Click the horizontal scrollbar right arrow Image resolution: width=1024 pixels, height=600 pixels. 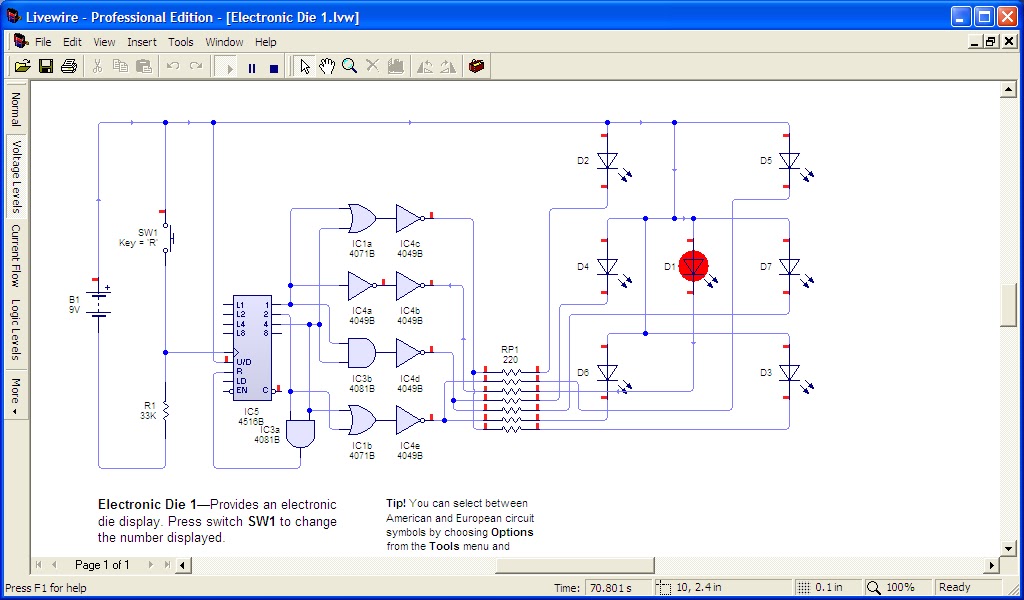(x=992, y=565)
